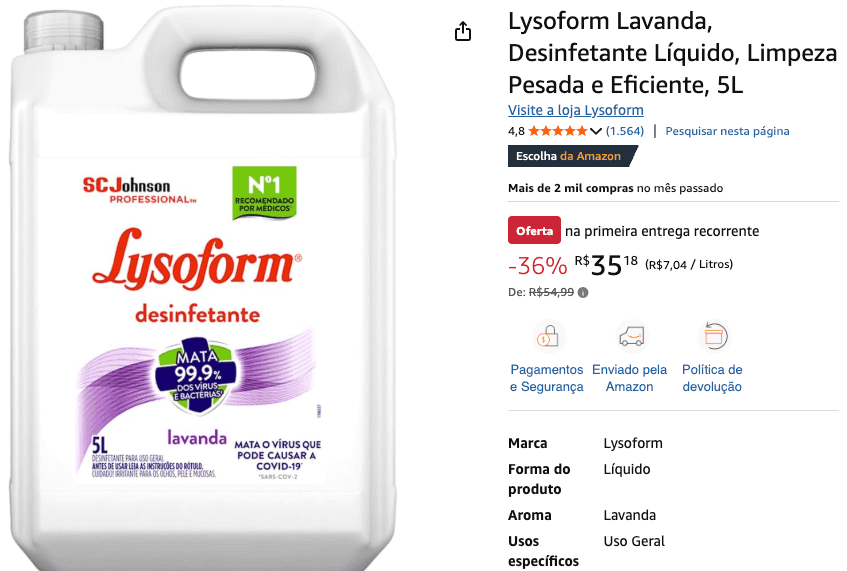Open the 1.564 reviews count link

[x=625, y=131]
